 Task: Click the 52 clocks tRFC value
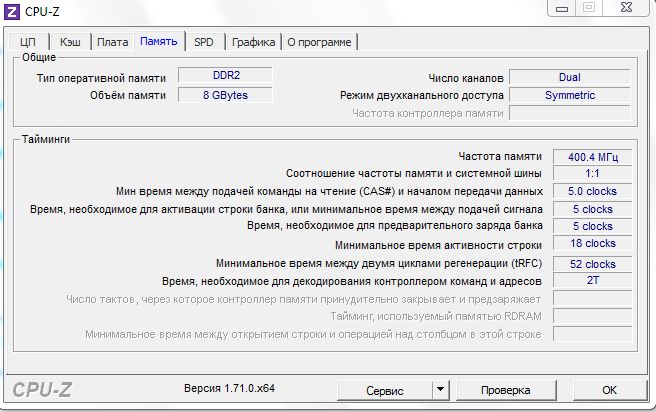pos(592,264)
